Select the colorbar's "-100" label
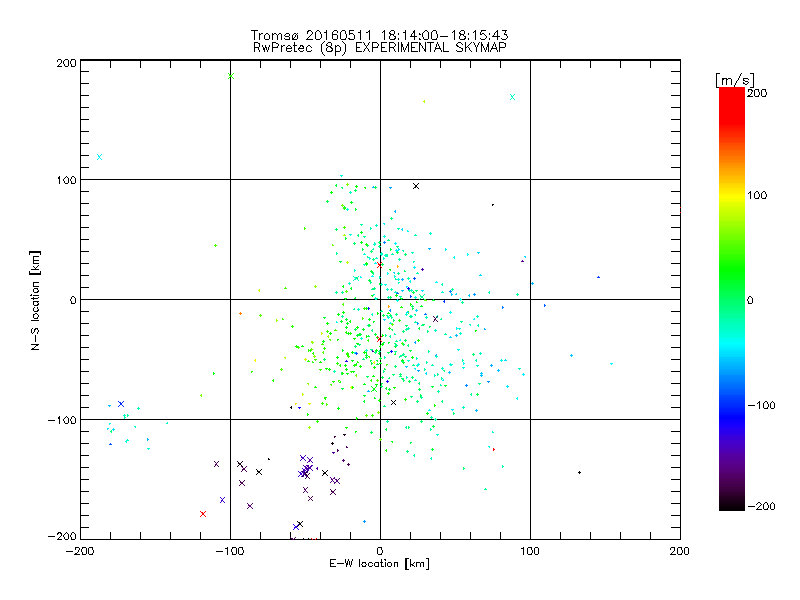Image resolution: width=800 pixels, height=600 pixels. [761, 405]
